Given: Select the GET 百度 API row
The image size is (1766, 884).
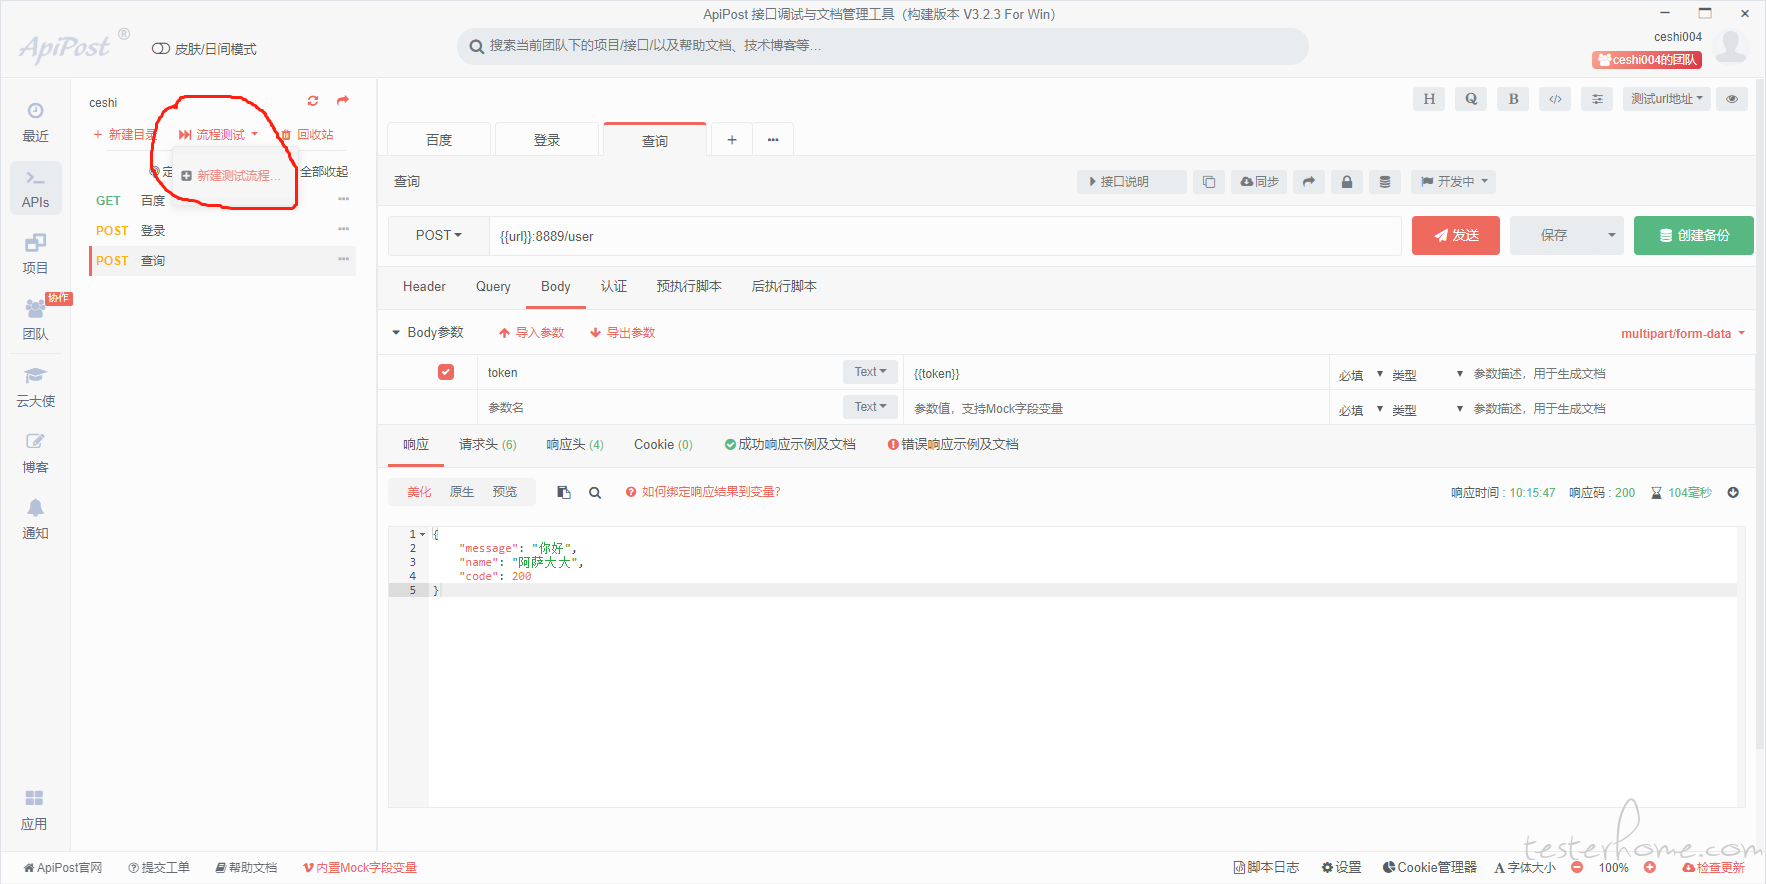Looking at the screenshot, I should click(x=222, y=201).
